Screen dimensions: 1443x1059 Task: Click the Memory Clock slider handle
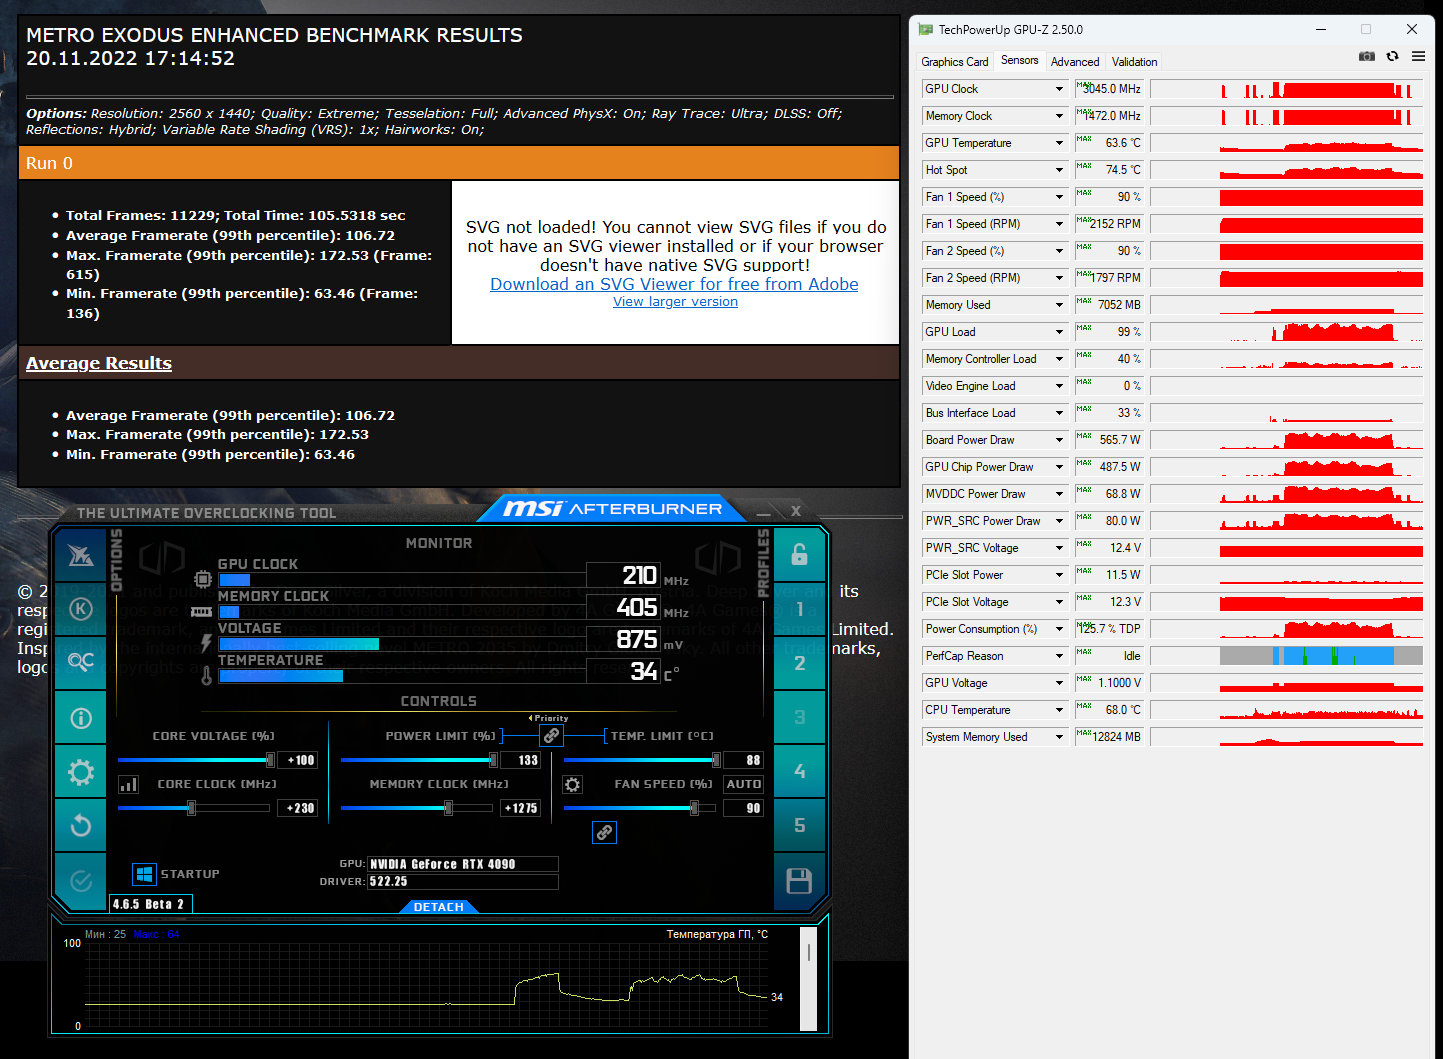pos(448,808)
